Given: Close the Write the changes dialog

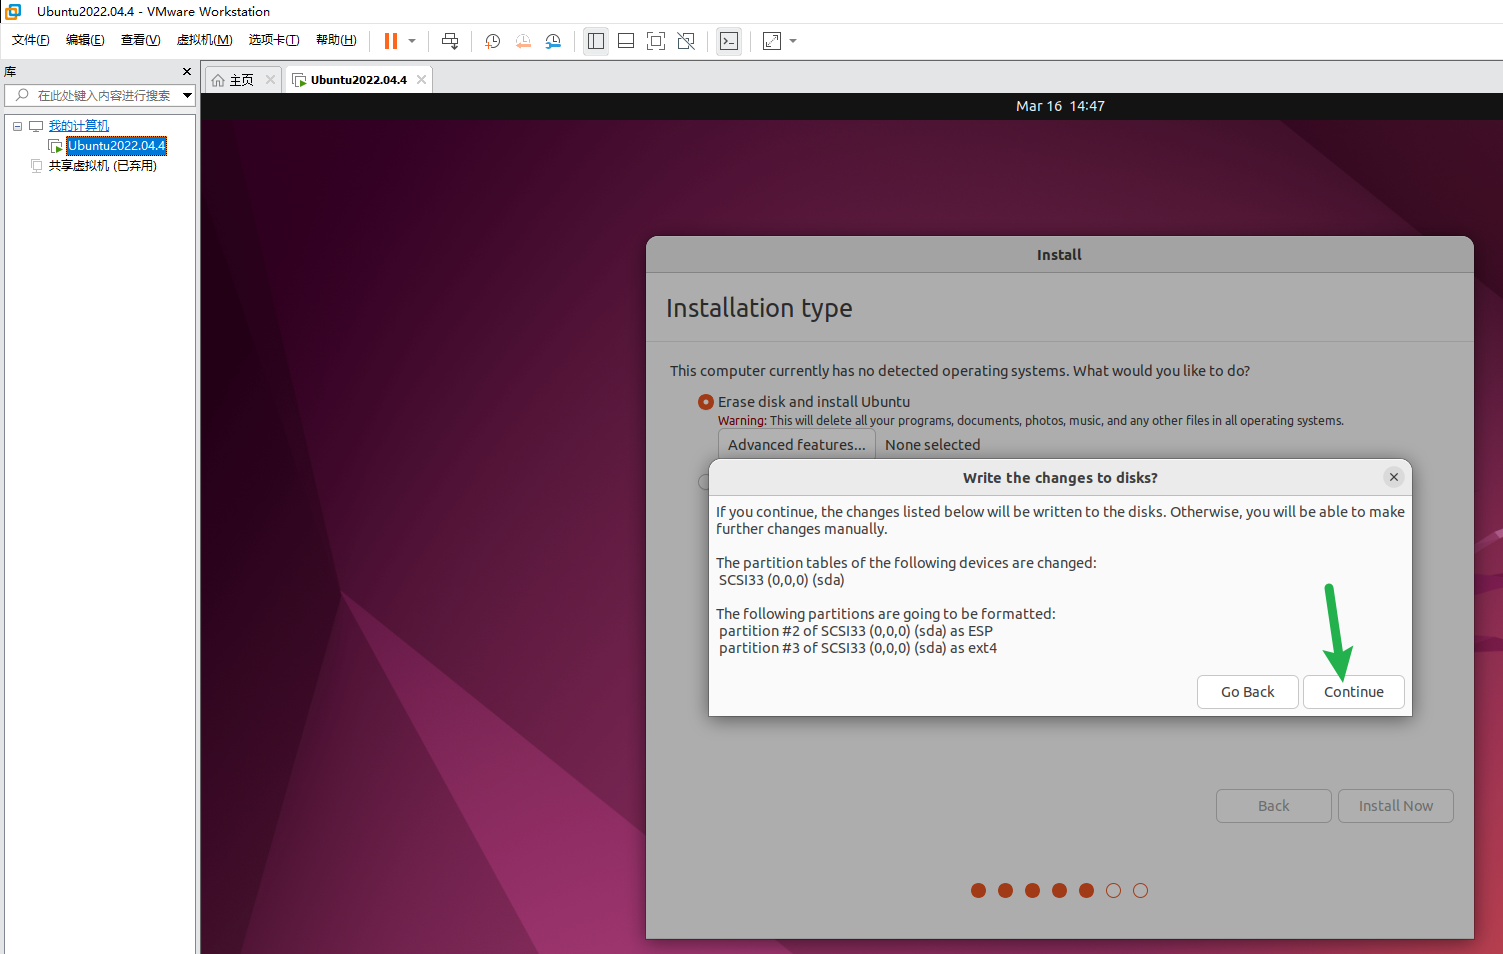Looking at the screenshot, I should (x=1394, y=477).
